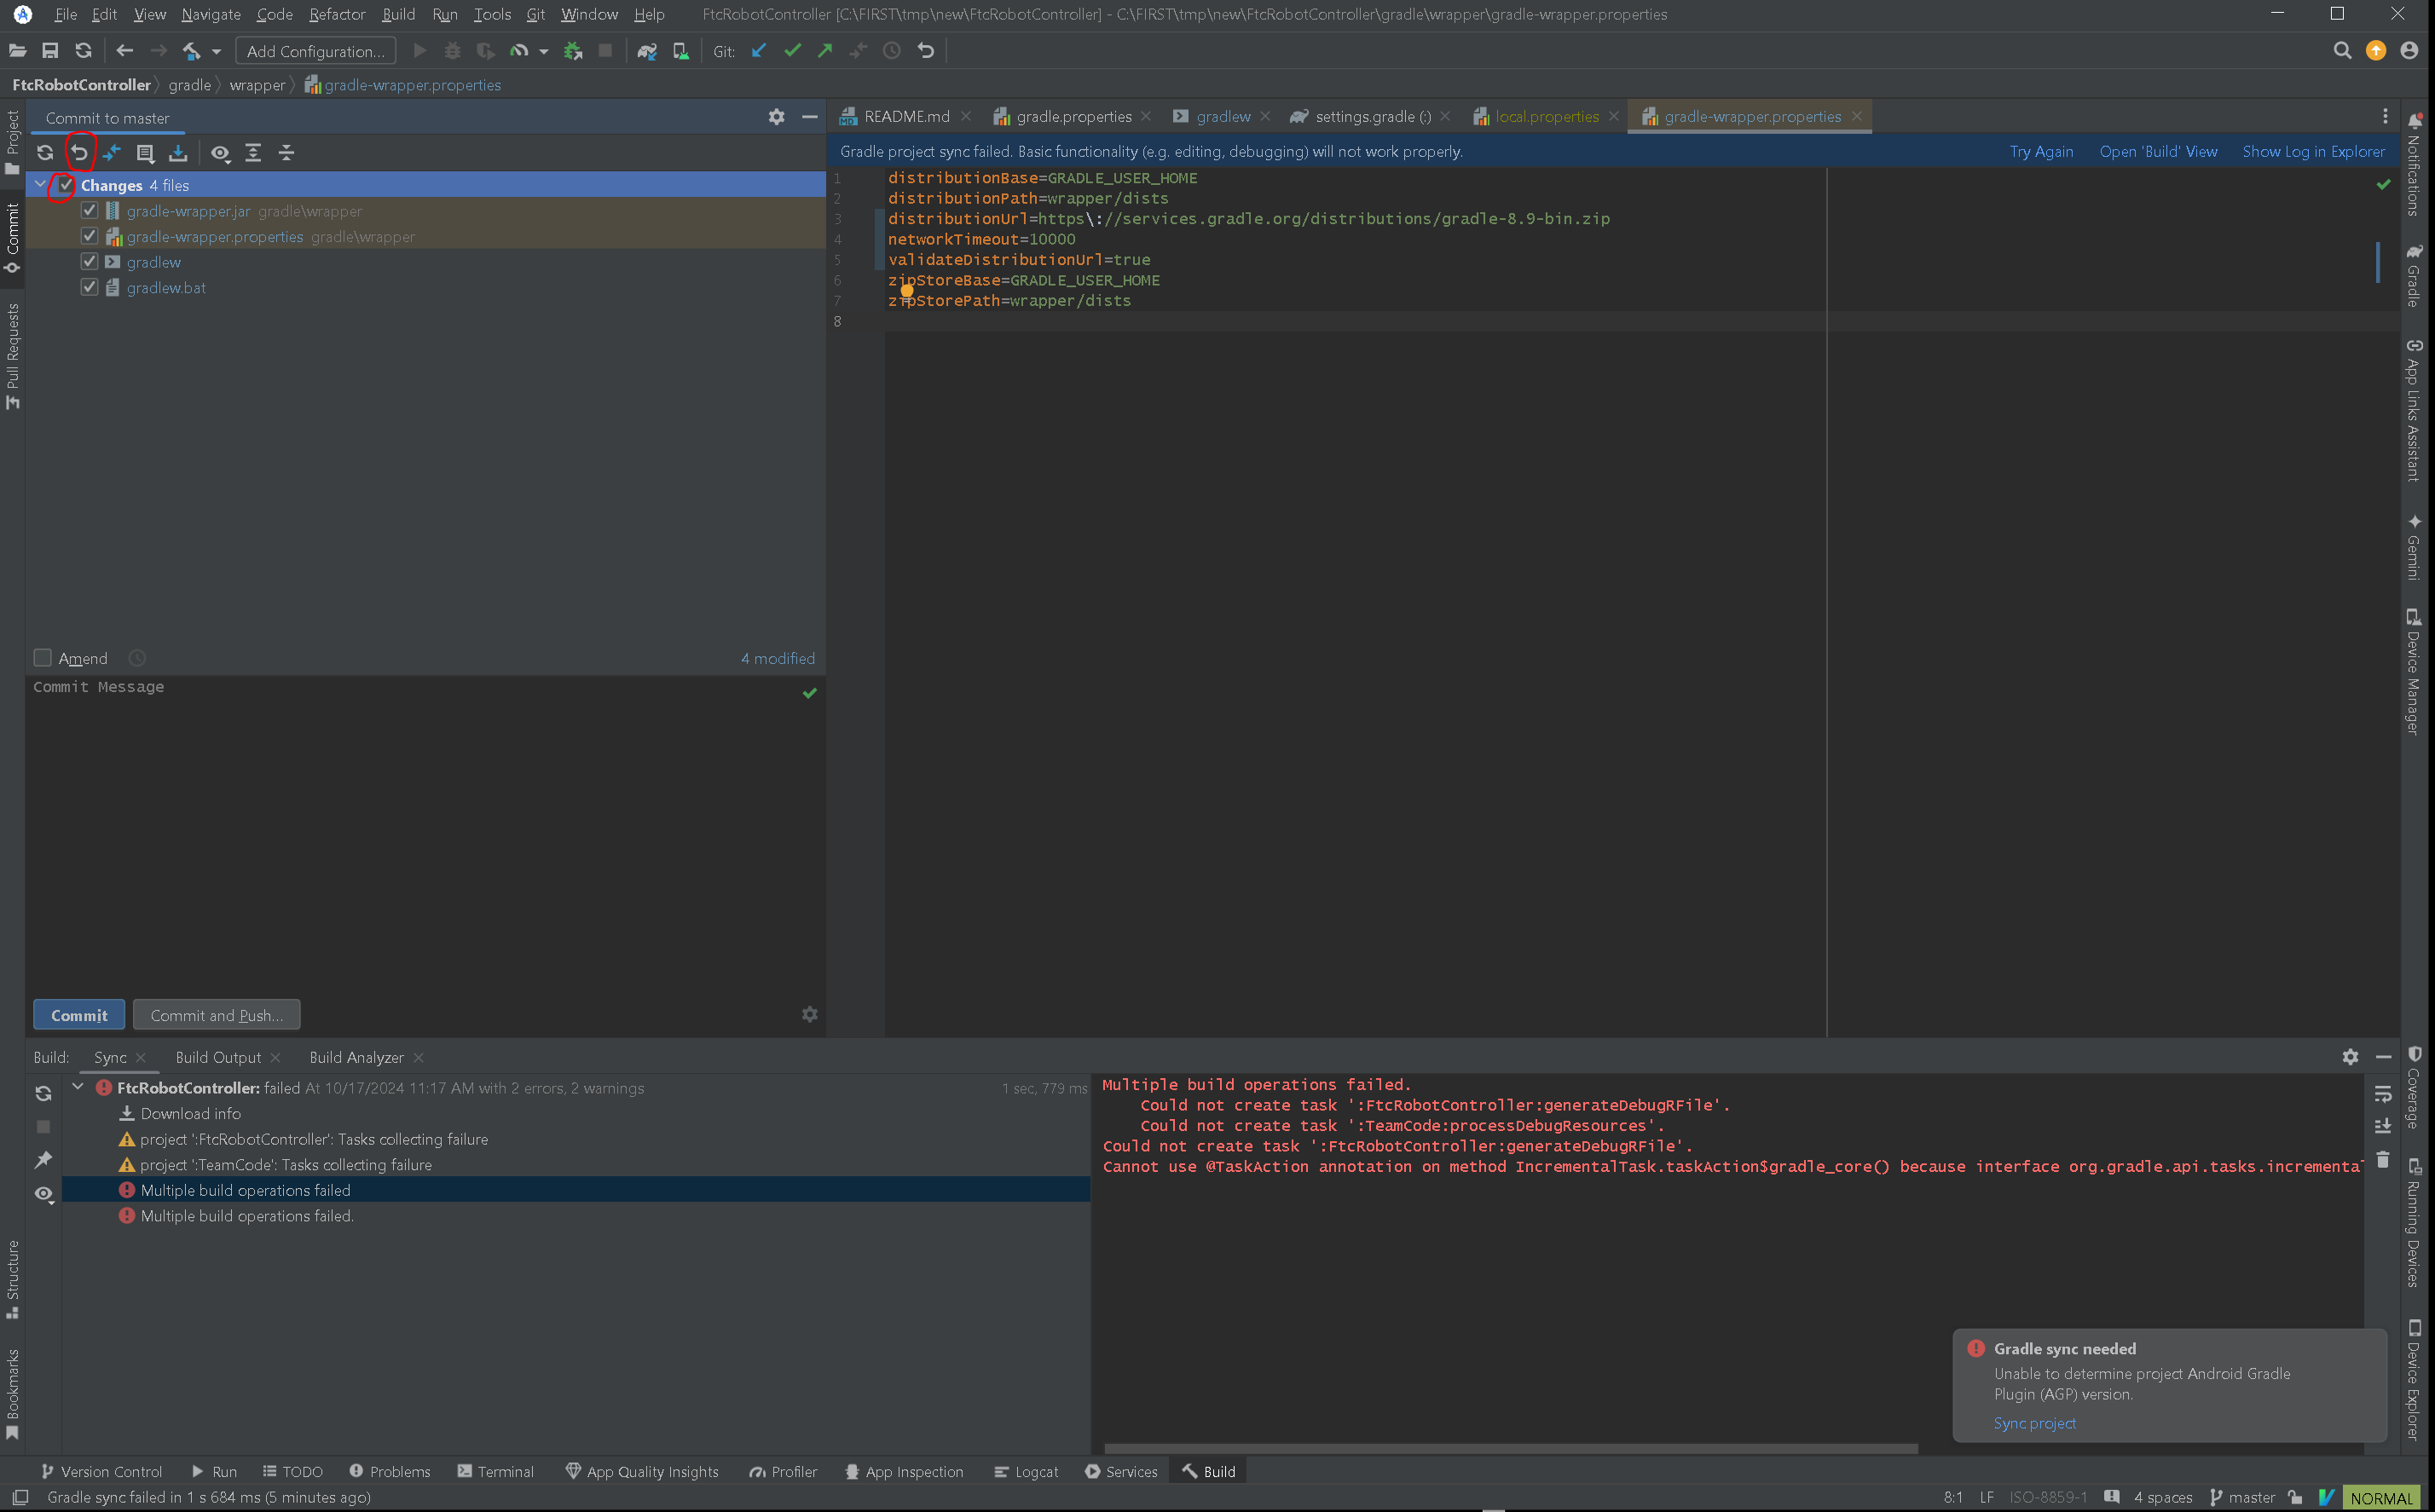Toggle eye view options in Commit toolbar

pos(220,153)
